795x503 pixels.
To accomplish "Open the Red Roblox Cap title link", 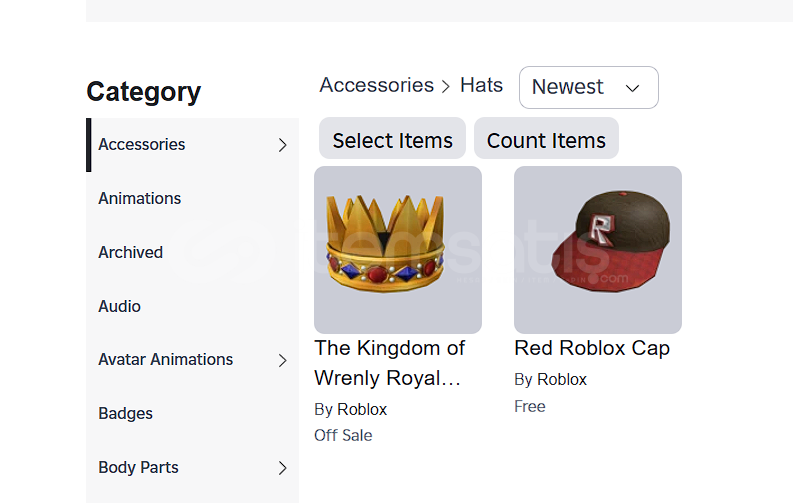I will (x=592, y=348).
